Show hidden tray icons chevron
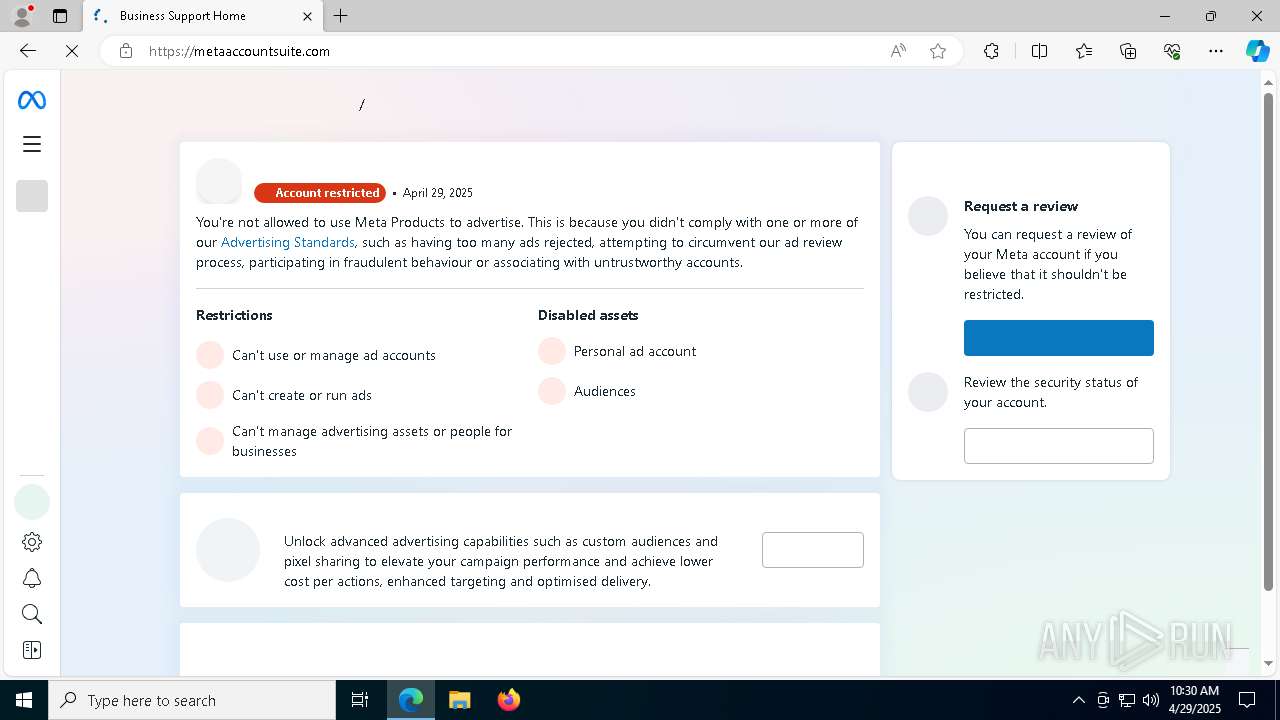Screen dimensions: 1280x720 [x=1079, y=700]
